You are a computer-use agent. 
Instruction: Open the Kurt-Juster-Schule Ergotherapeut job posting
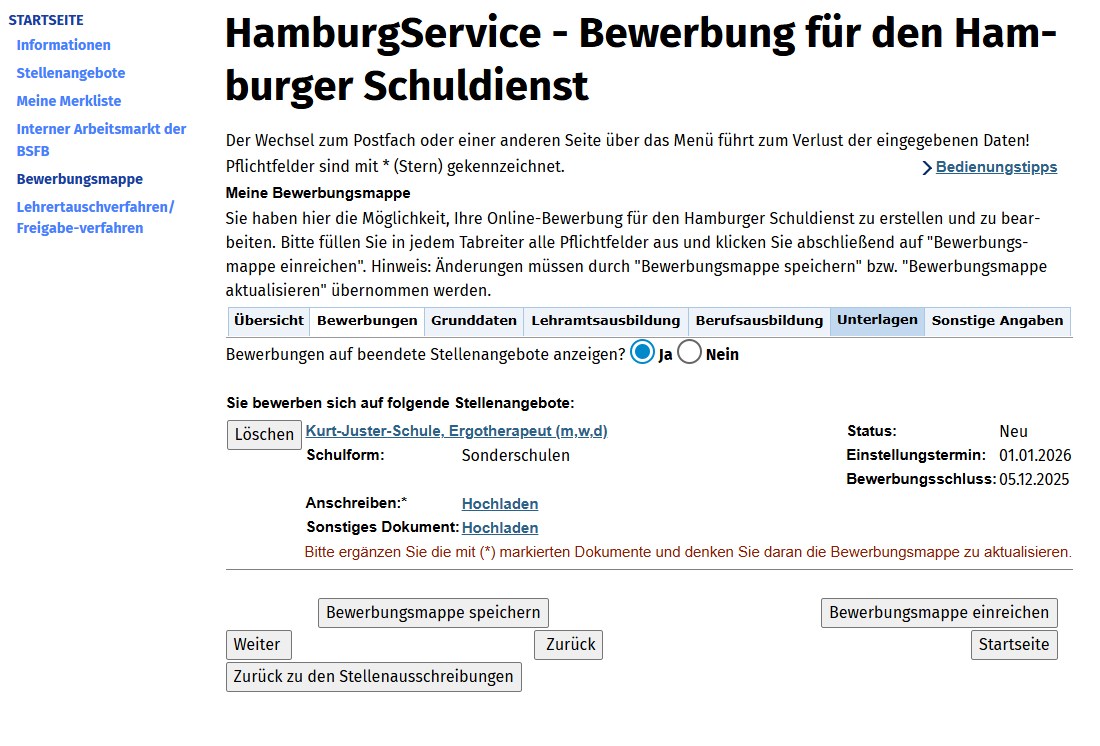tap(456, 431)
